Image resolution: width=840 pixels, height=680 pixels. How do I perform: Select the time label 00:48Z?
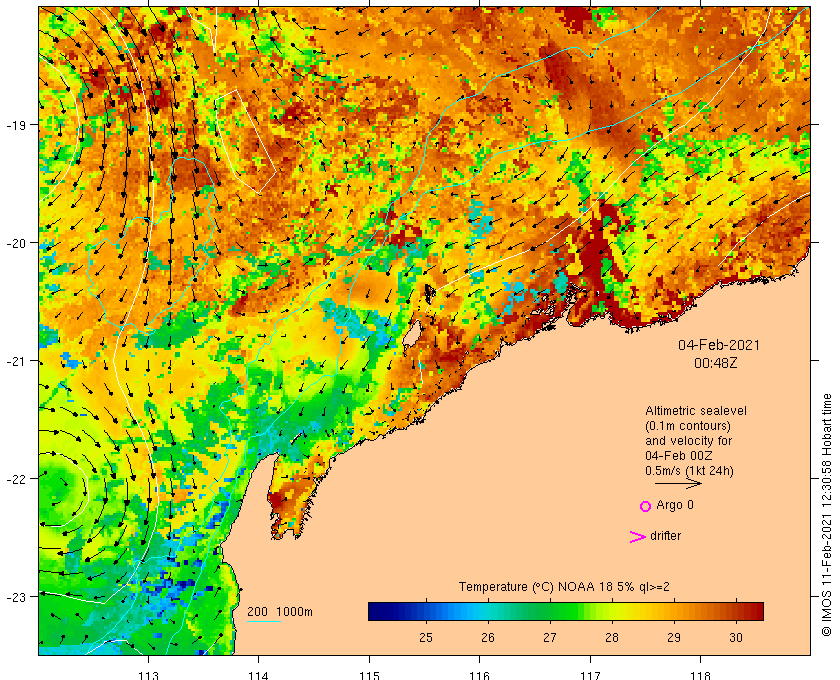(x=716, y=363)
